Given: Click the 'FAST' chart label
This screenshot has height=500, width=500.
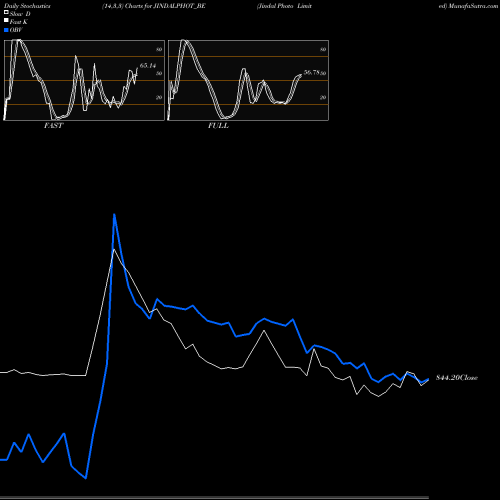Looking at the screenshot, I should [x=53, y=126].
